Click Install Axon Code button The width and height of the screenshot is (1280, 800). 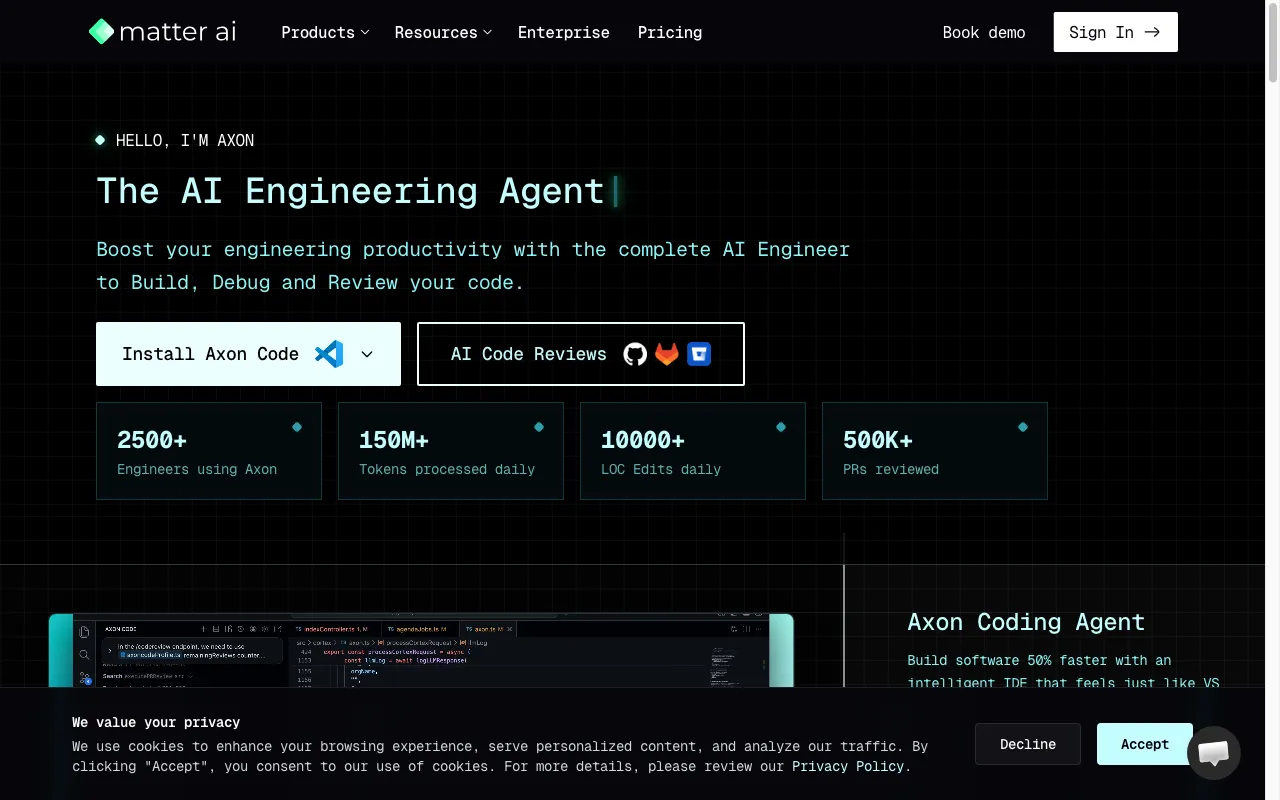pos(248,354)
